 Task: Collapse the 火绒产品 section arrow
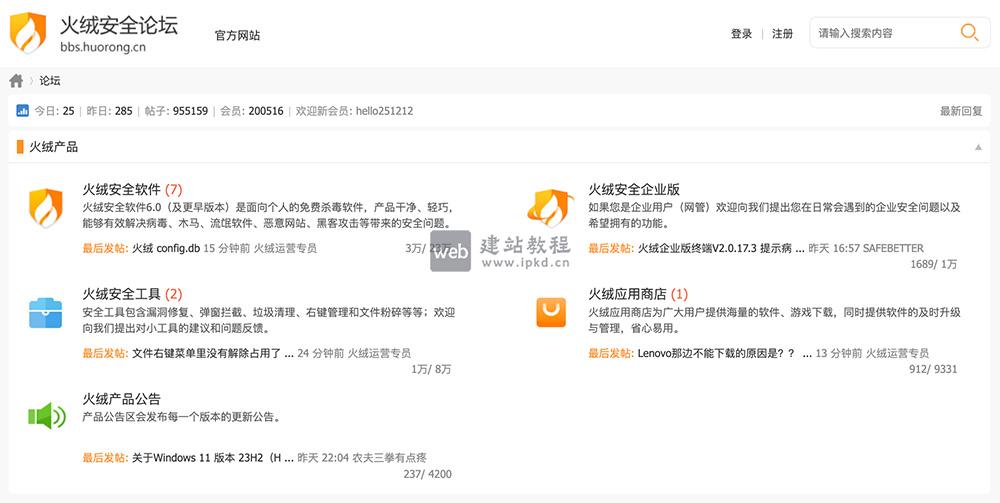click(978, 147)
